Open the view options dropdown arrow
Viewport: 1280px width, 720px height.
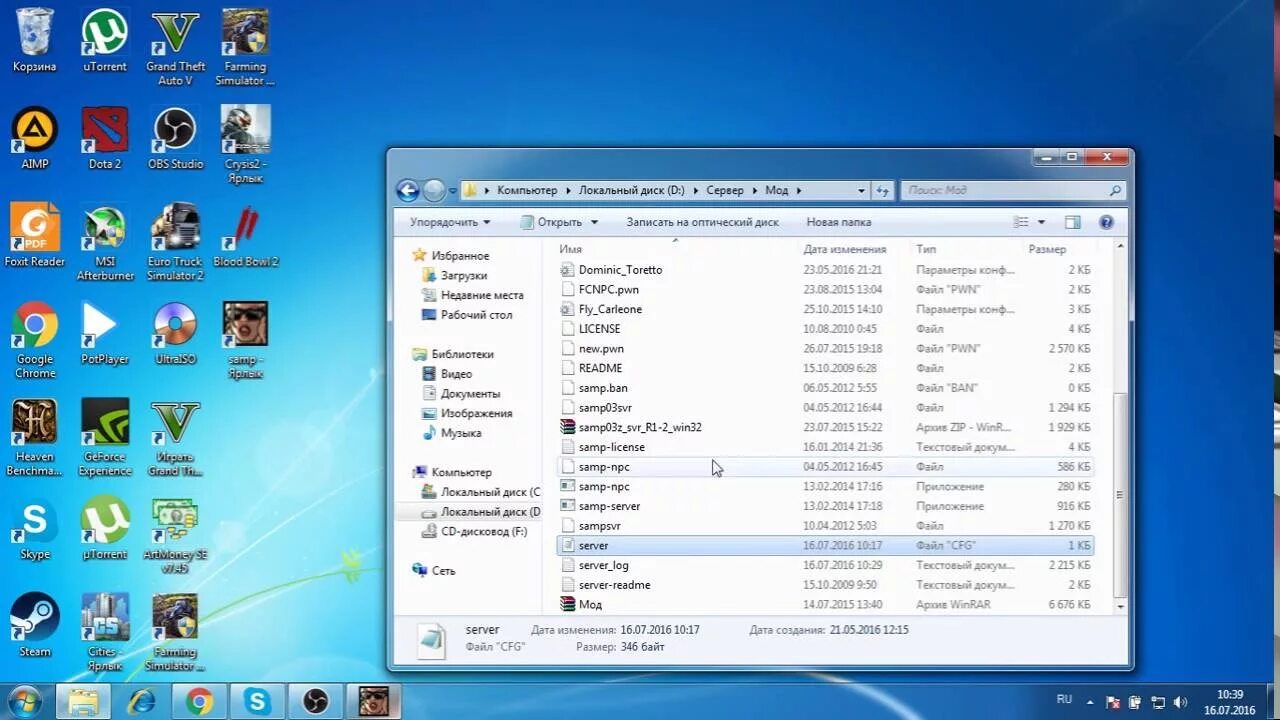pyautogui.click(x=1041, y=222)
